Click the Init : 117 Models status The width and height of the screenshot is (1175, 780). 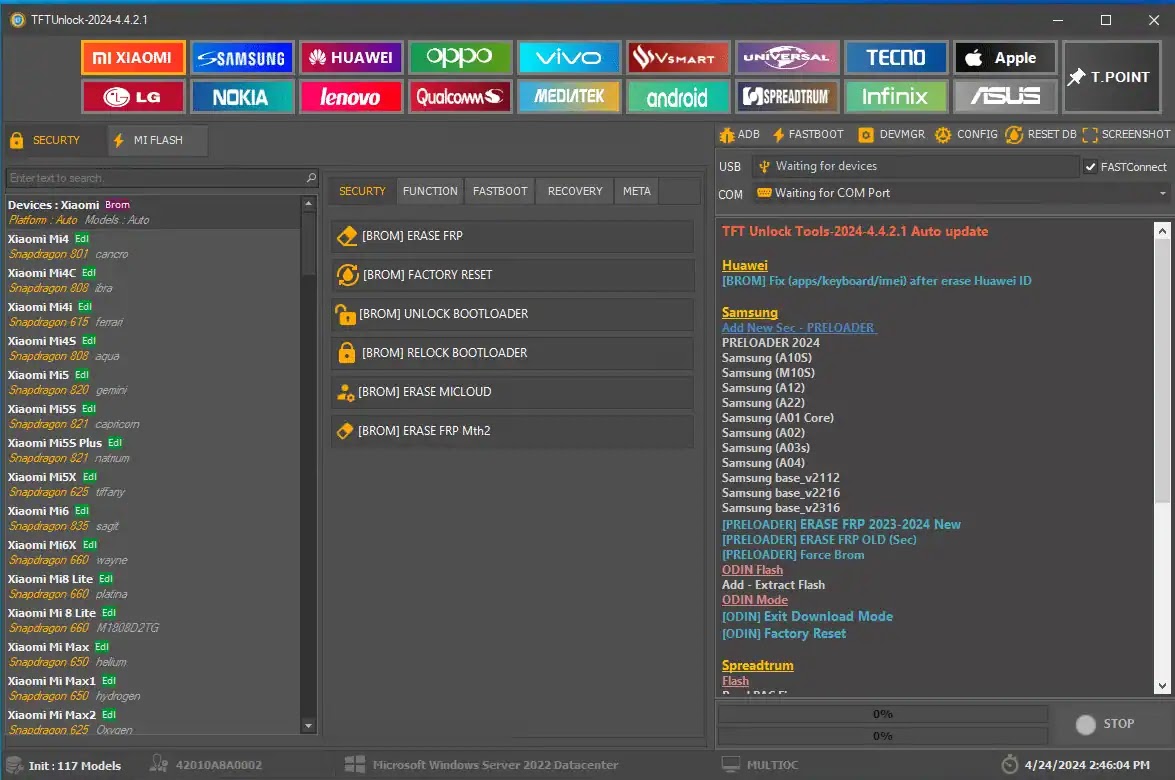click(64, 765)
